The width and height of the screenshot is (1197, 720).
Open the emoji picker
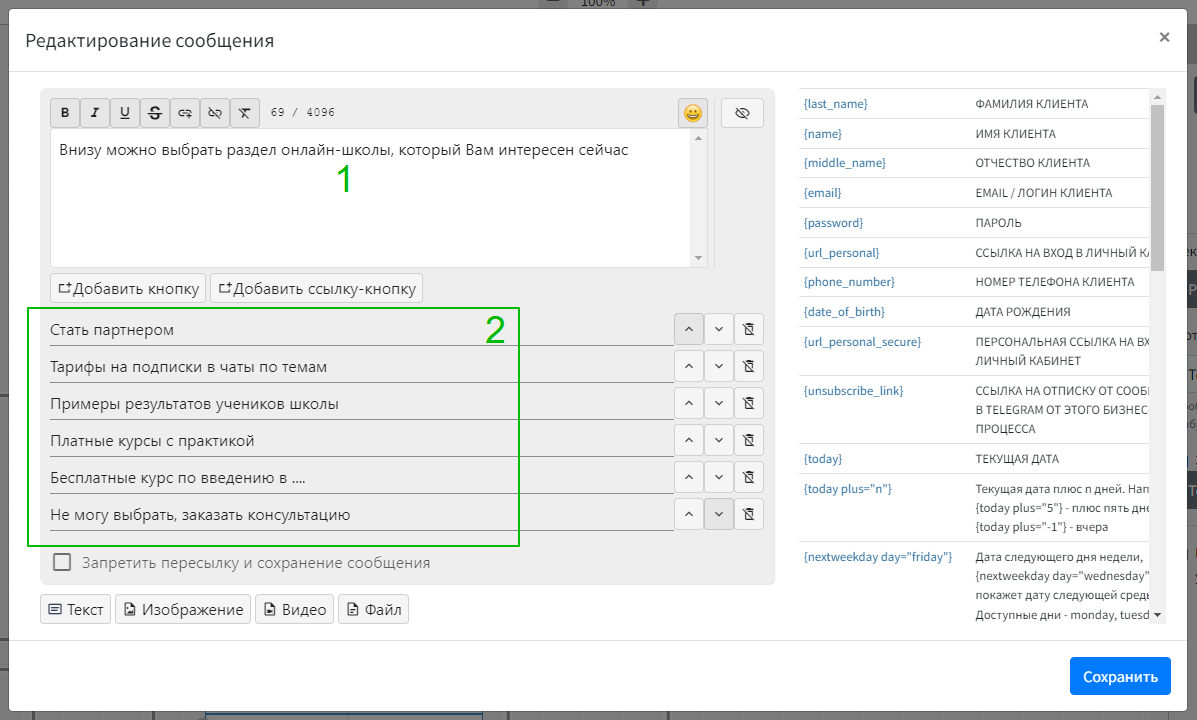click(692, 113)
